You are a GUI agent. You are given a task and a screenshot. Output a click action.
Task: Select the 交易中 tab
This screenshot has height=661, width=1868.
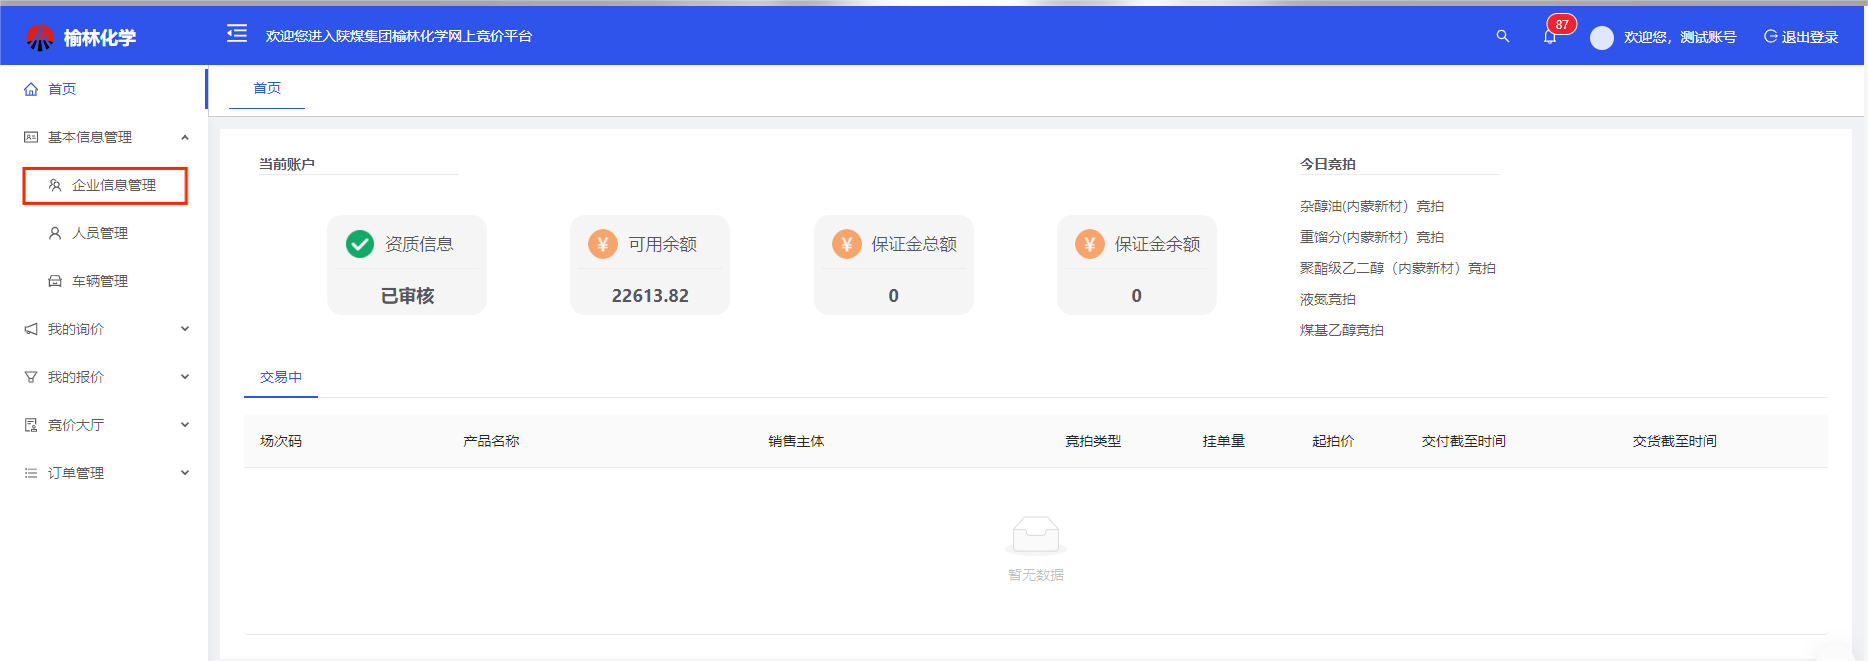tap(281, 377)
